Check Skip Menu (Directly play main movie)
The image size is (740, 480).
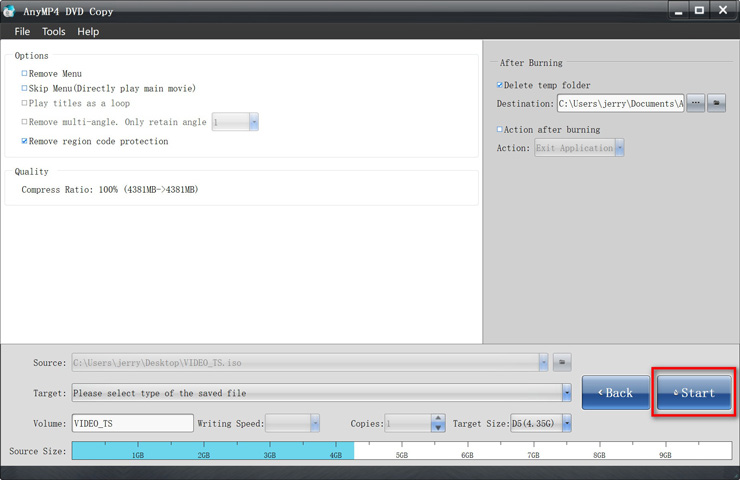point(25,89)
